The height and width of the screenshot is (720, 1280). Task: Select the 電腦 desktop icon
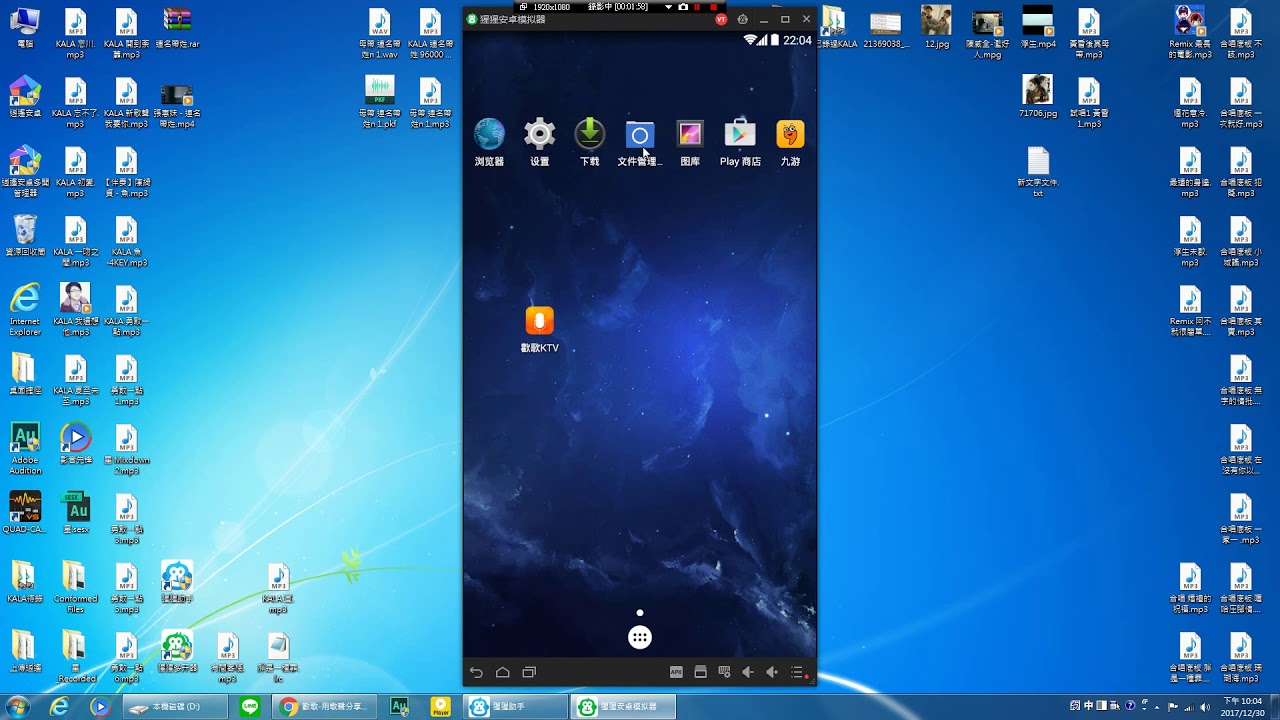[25, 28]
